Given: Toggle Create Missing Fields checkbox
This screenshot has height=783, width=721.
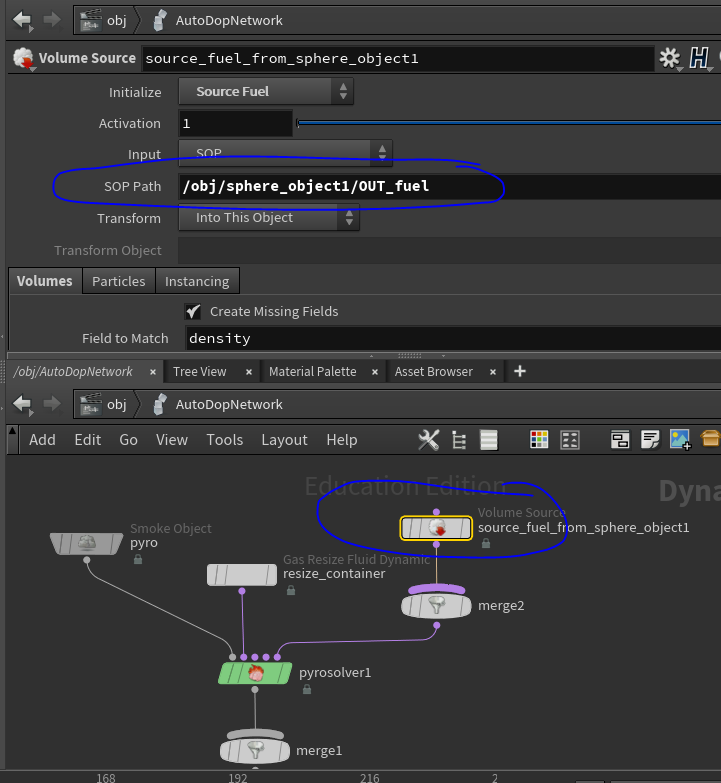Looking at the screenshot, I should click(x=193, y=311).
